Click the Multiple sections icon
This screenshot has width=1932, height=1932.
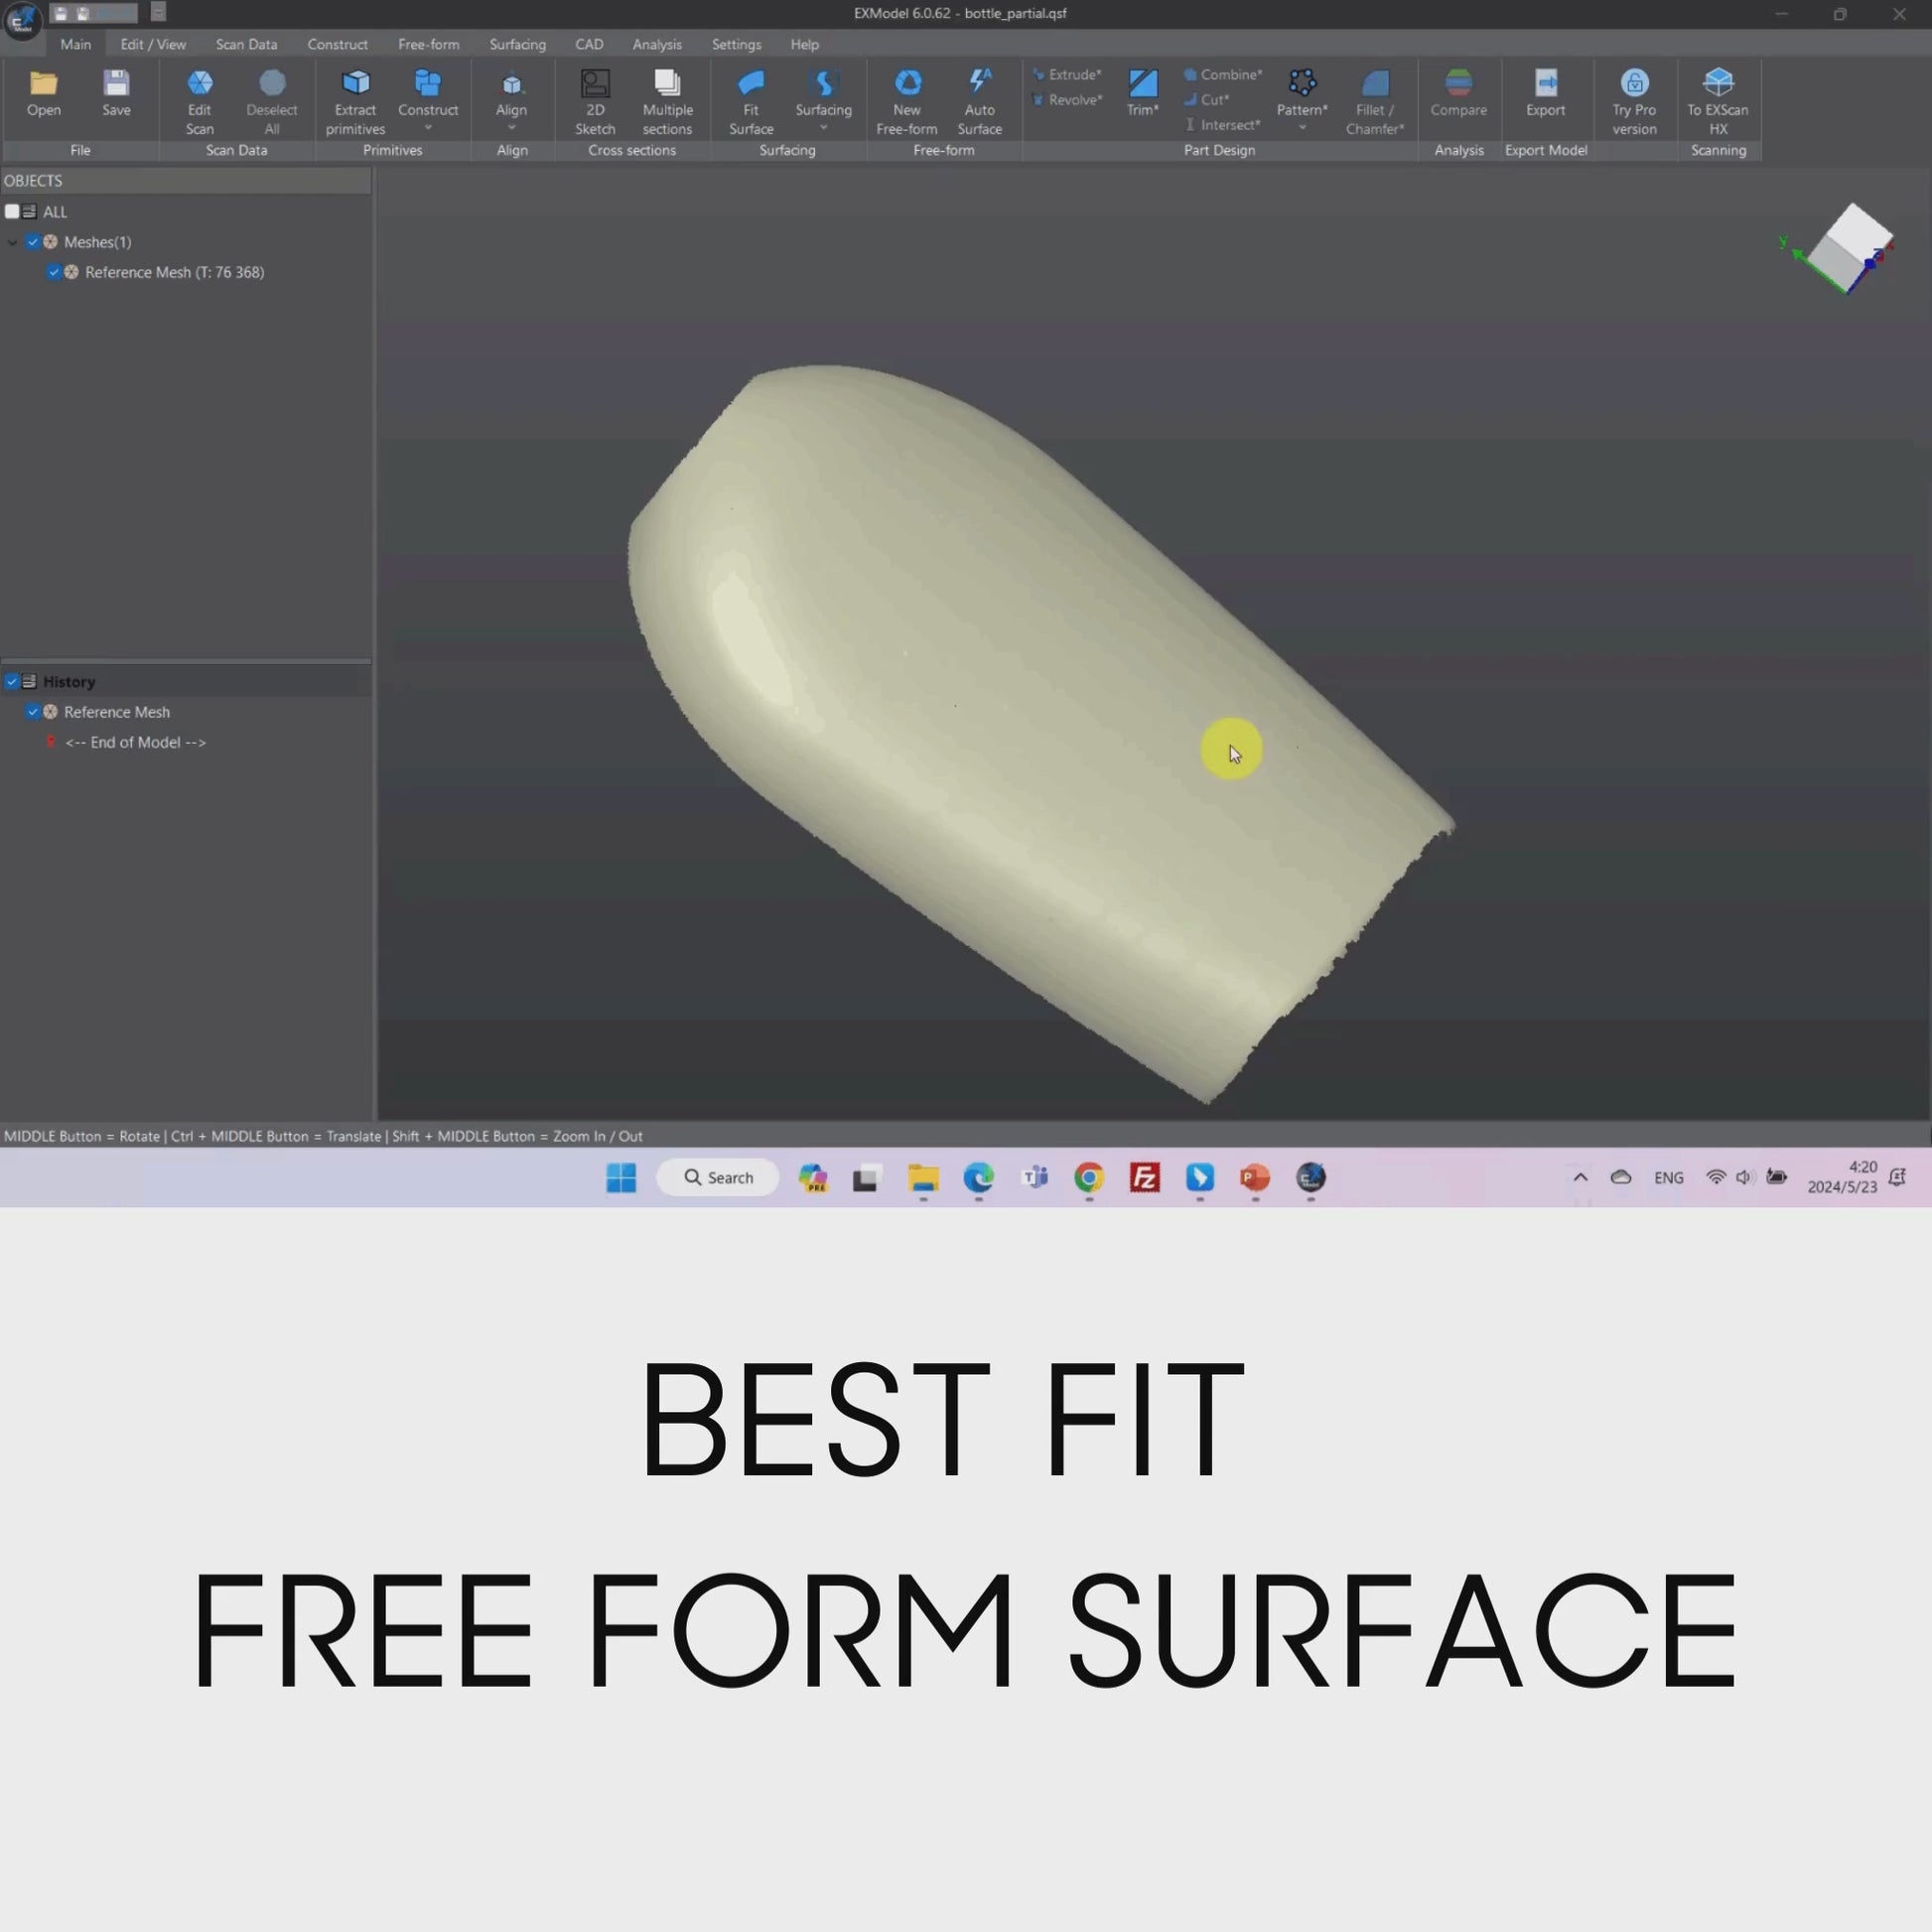coord(667,84)
